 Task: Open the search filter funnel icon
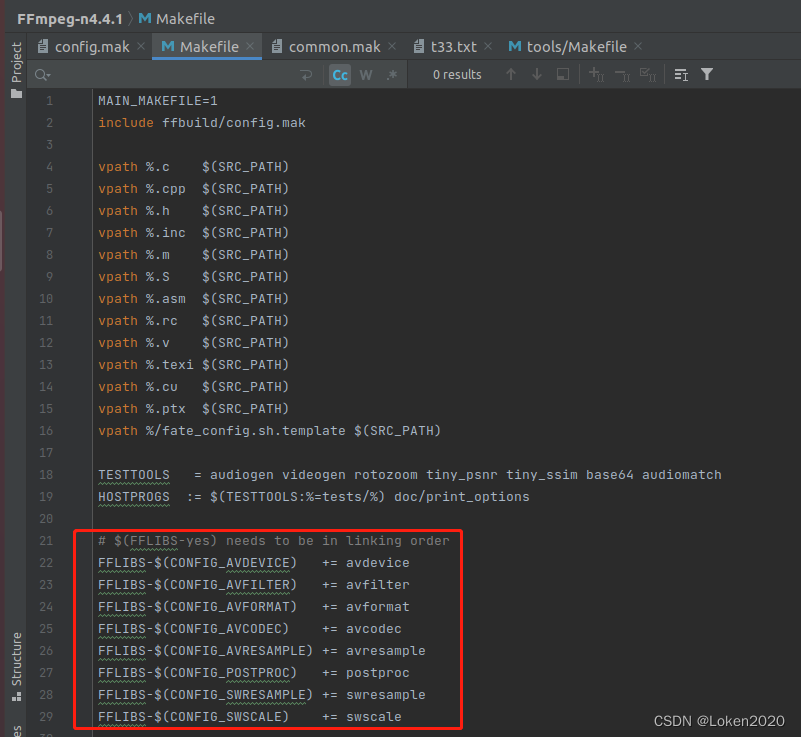pos(707,75)
